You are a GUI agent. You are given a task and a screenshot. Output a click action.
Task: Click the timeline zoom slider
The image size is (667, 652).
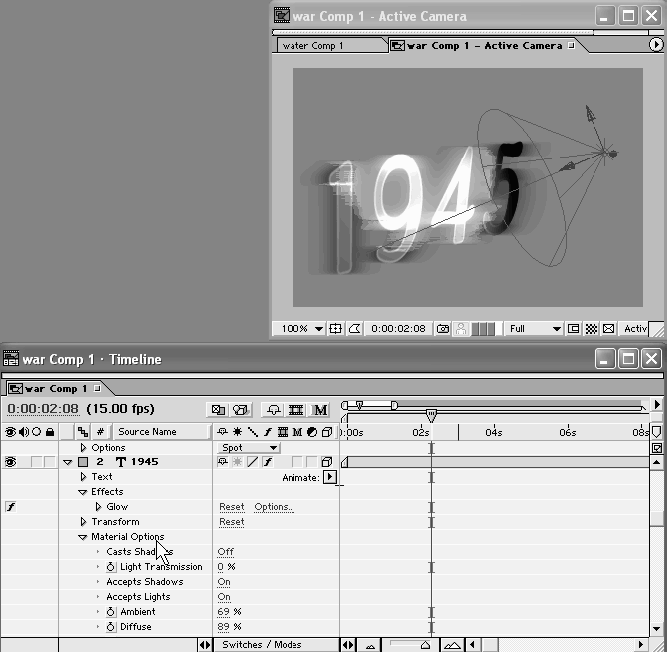[x=425, y=645]
